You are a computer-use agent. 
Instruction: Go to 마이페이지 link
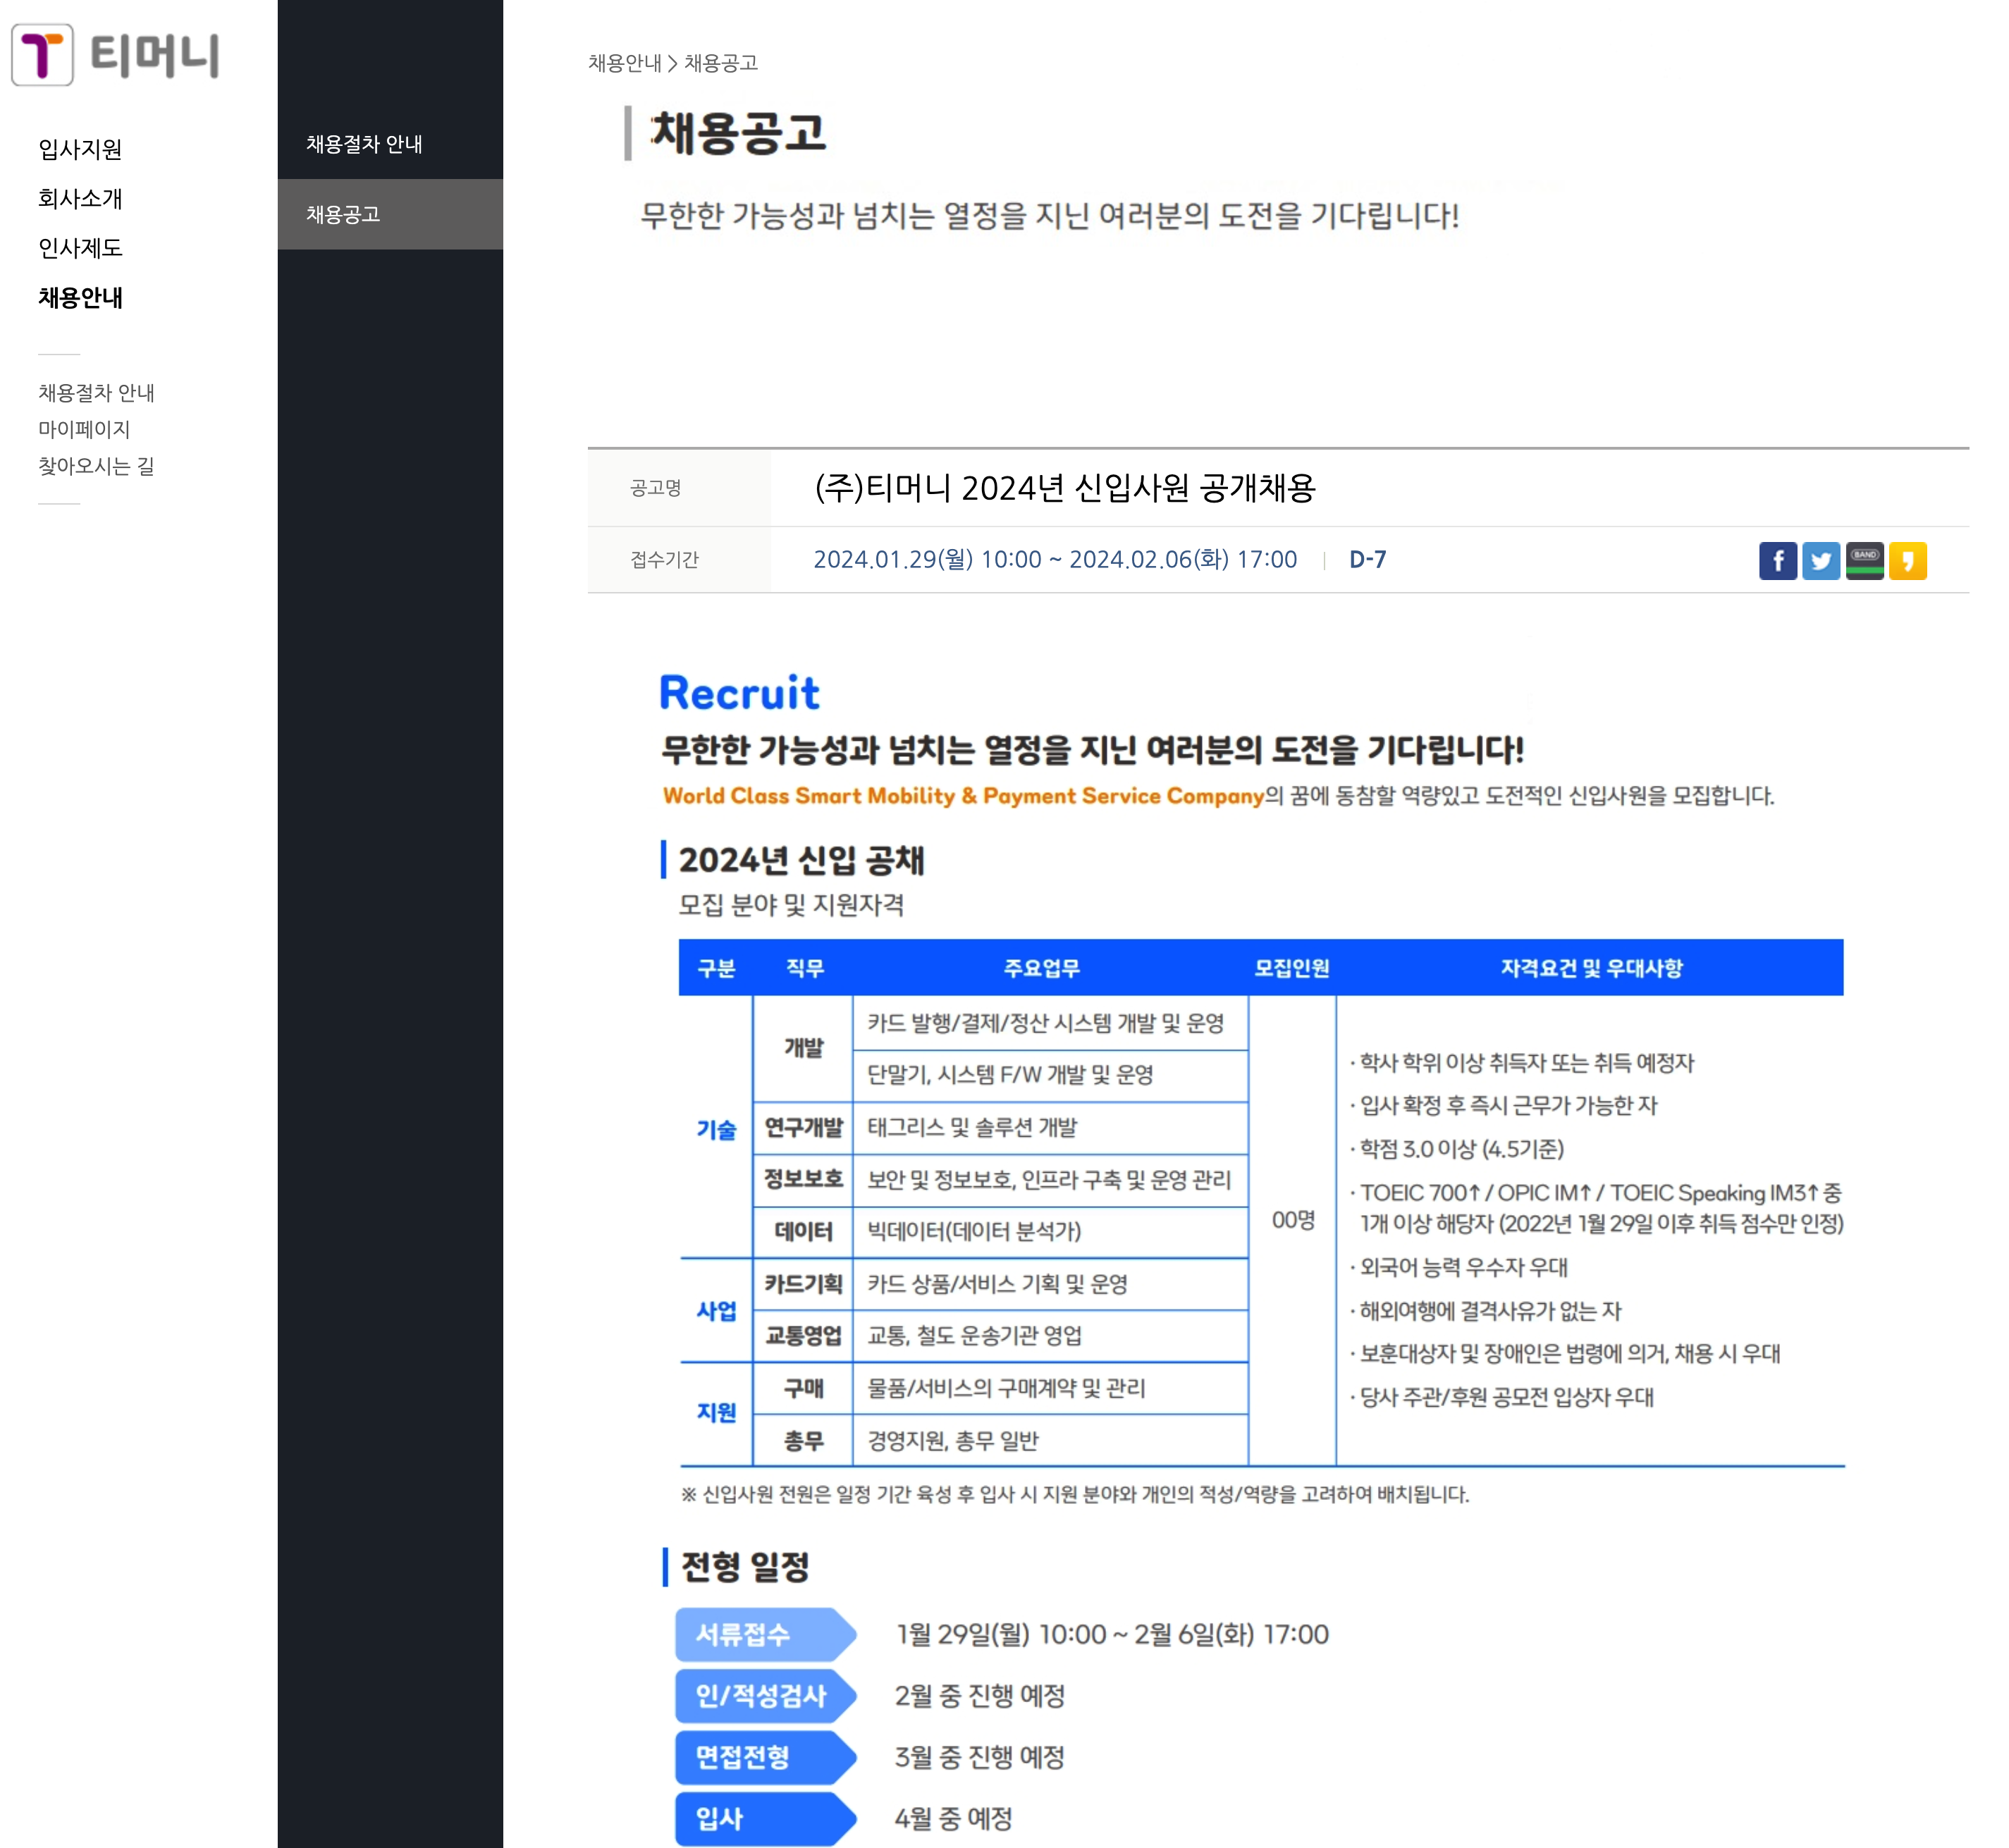coord(84,429)
